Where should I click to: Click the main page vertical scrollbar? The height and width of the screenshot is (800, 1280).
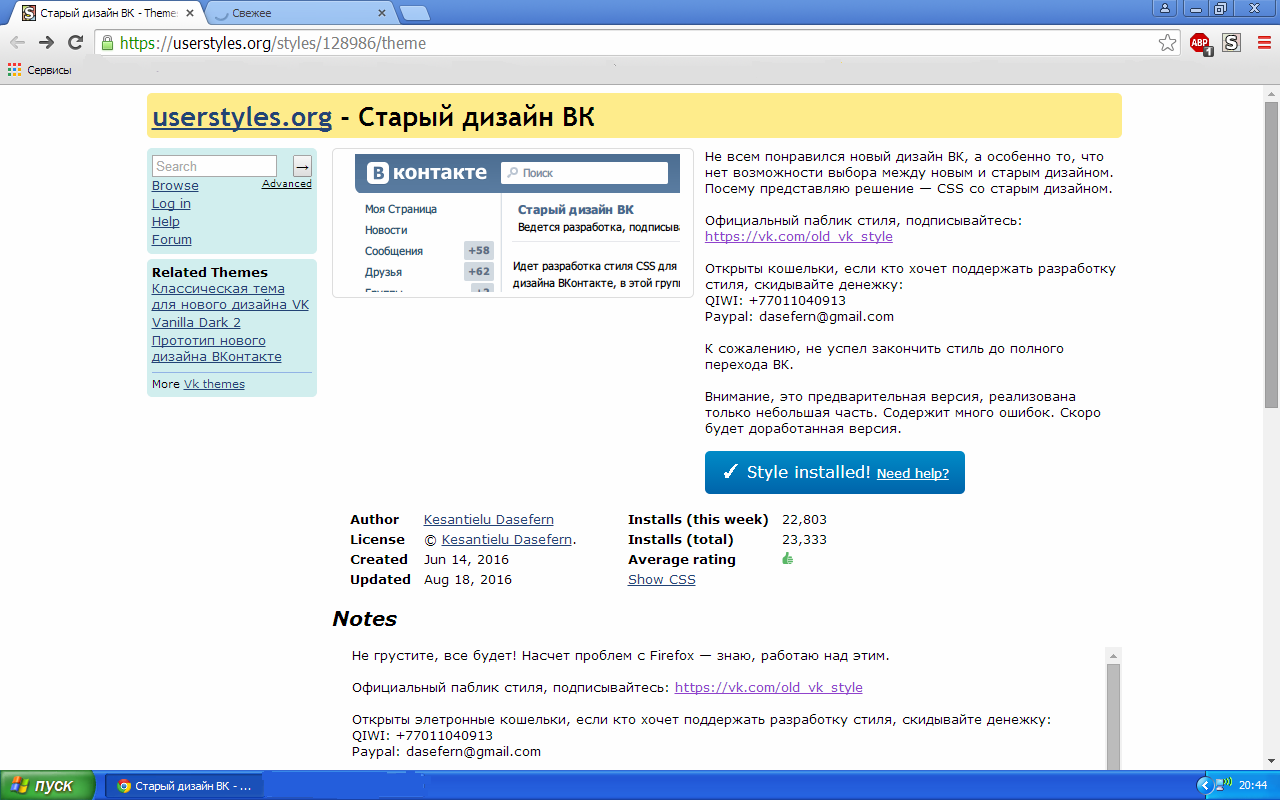pyautogui.click(x=1271, y=255)
